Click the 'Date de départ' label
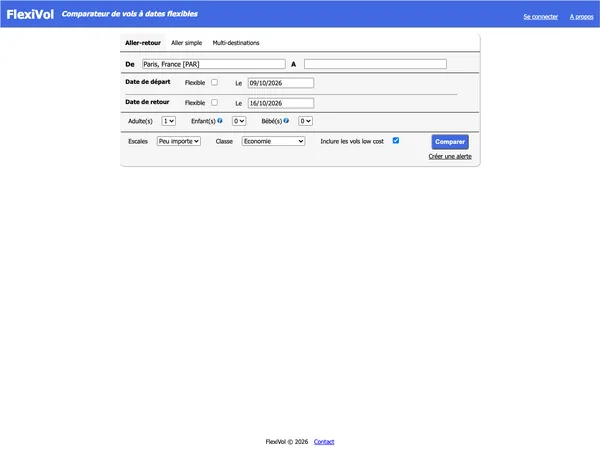 tap(148, 82)
